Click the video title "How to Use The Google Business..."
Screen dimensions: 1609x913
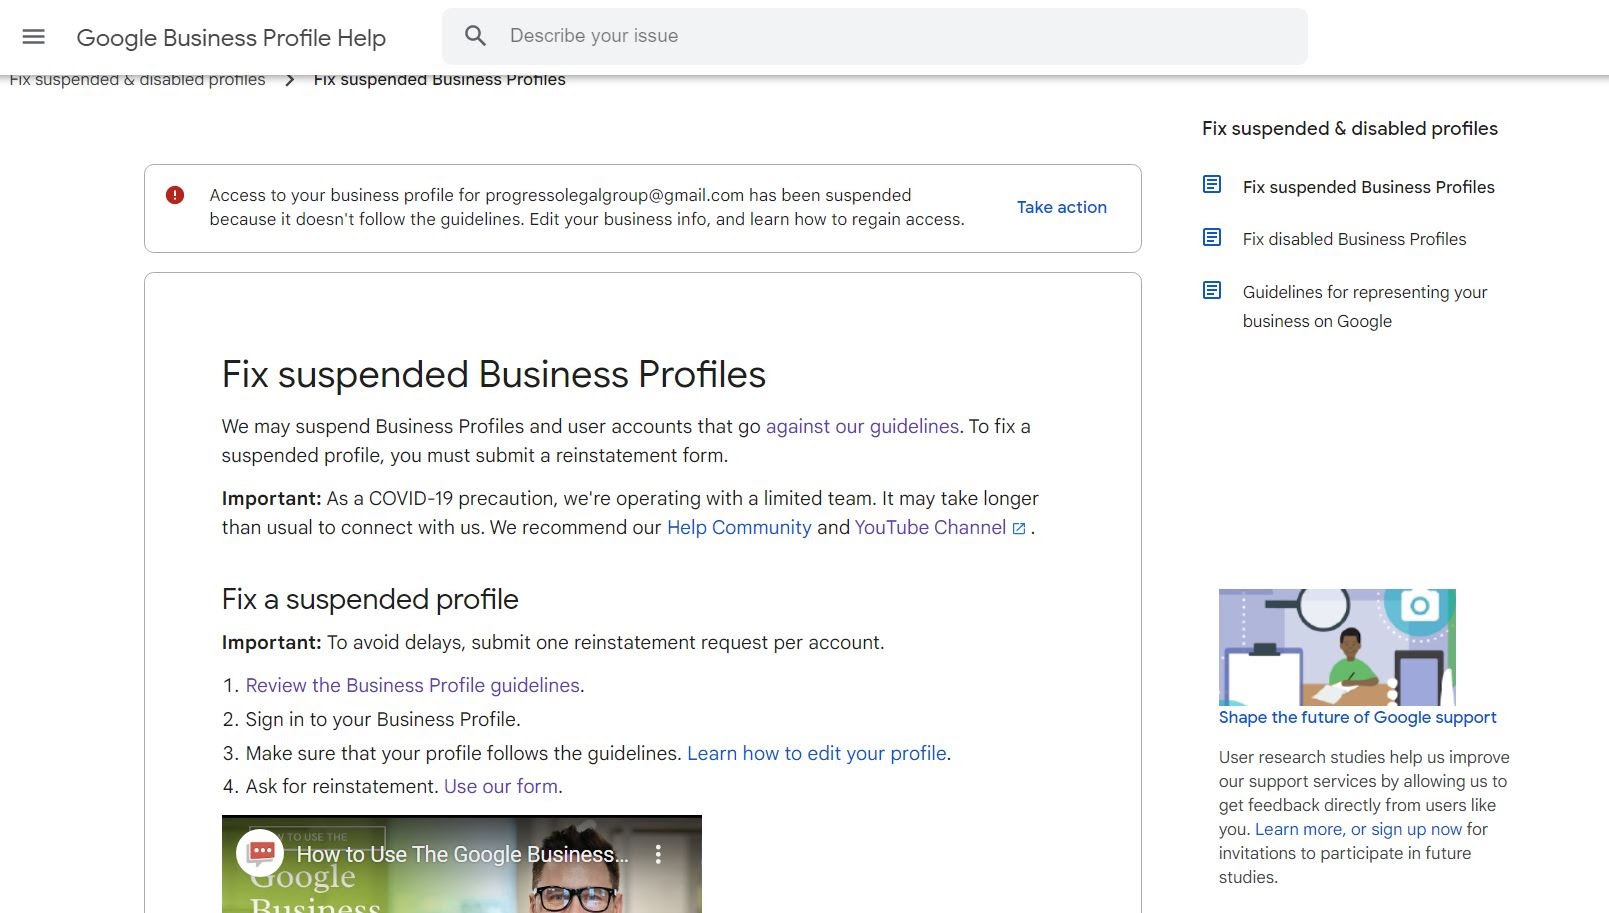pyautogui.click(x=462, y=854)
